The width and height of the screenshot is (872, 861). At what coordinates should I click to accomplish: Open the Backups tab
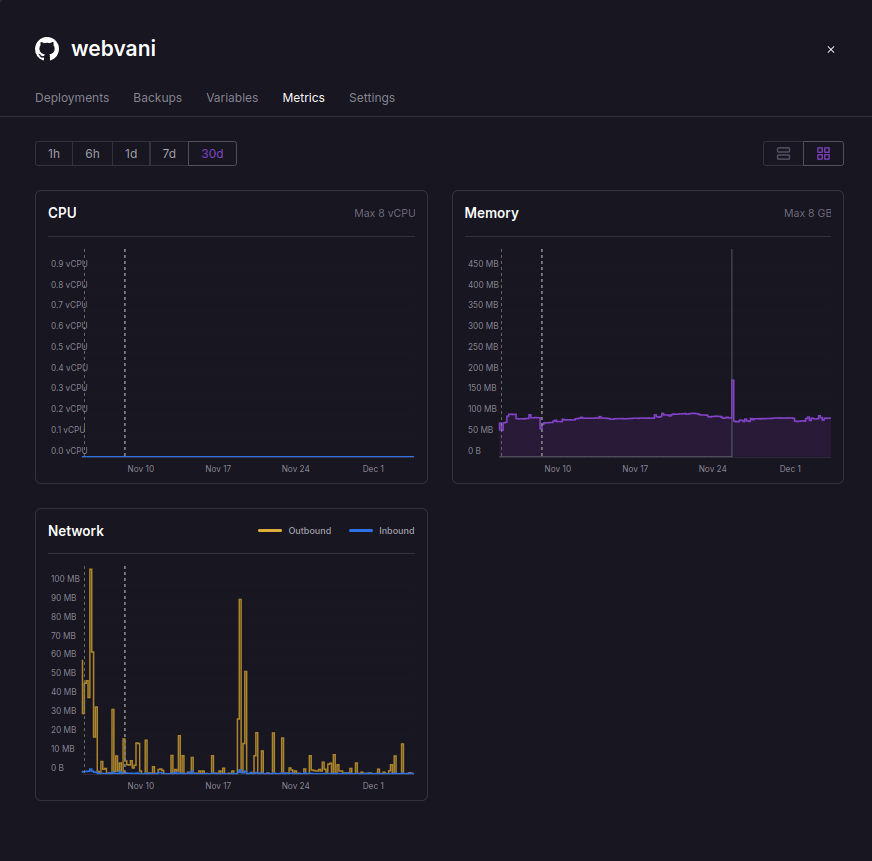tap(157, 98)
